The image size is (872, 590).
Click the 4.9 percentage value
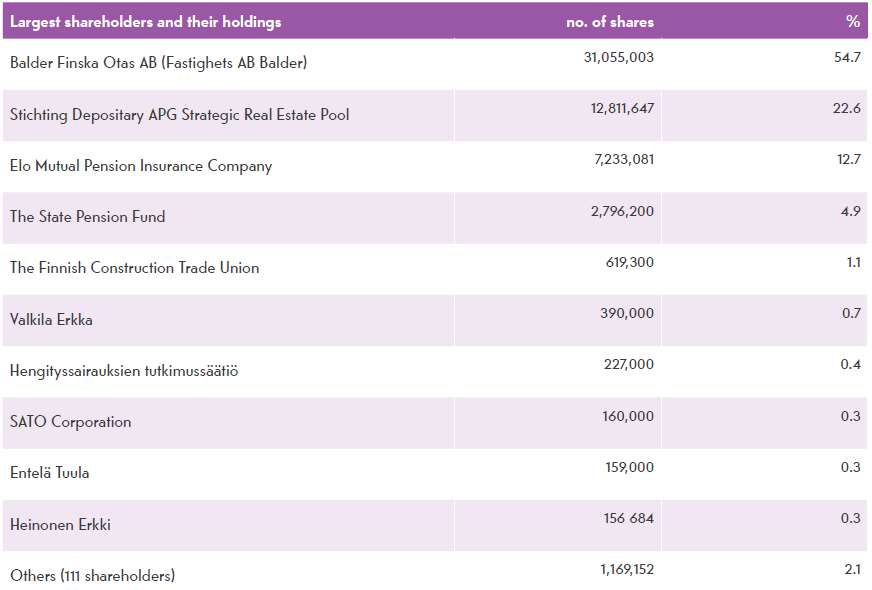[x=851, y=211]
